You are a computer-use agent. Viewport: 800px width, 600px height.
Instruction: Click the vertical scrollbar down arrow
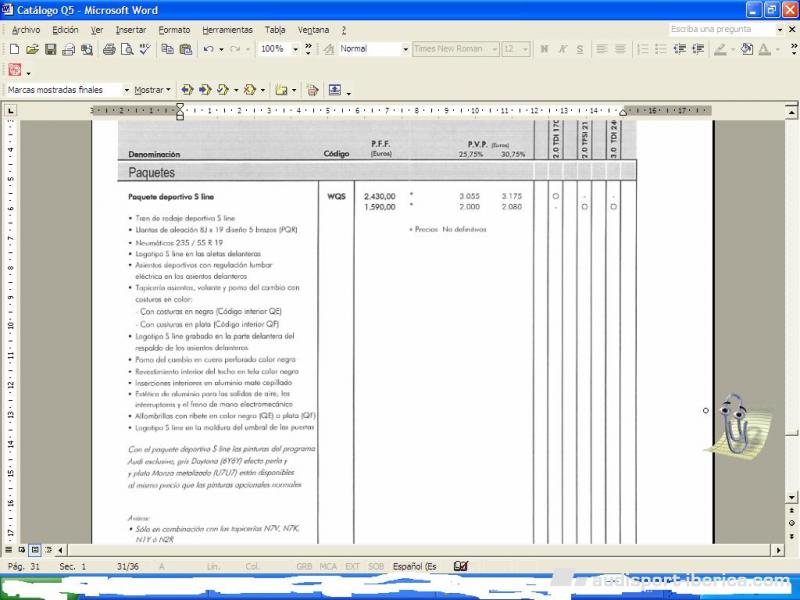point(791,497)
